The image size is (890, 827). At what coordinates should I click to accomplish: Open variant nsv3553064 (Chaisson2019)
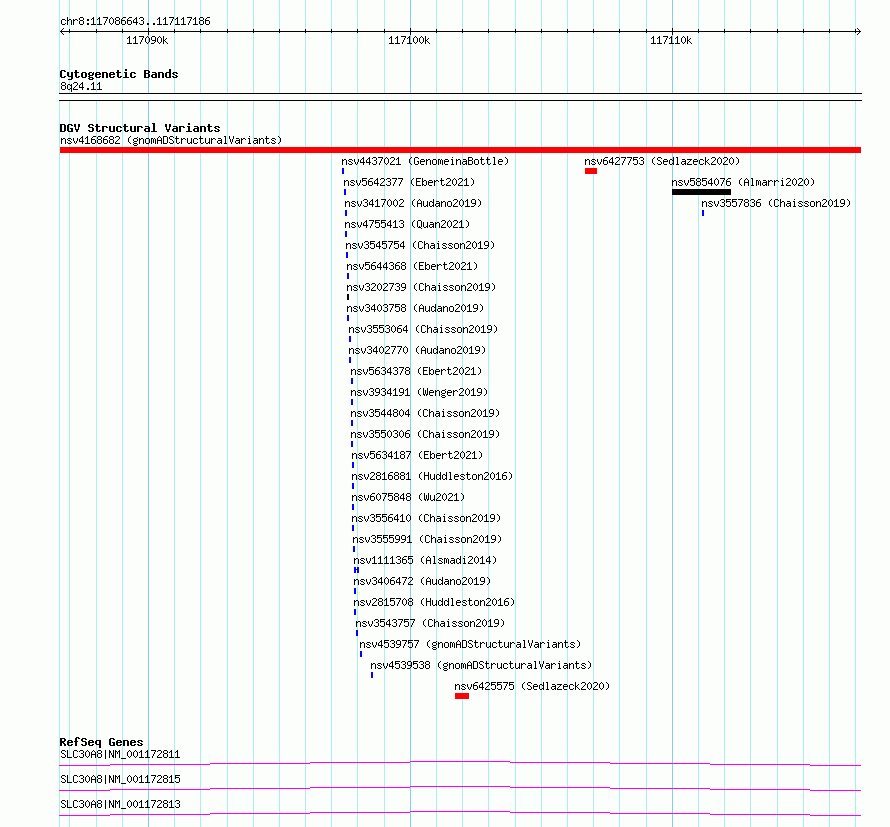click(423, 329)
